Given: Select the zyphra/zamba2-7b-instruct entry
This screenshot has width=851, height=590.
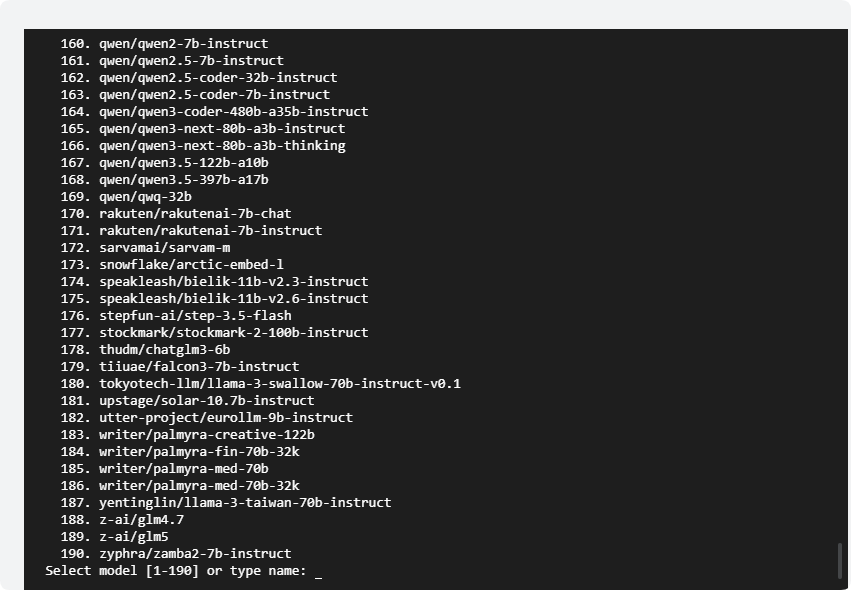Looking at the screenshot, I should click(195, 553).
